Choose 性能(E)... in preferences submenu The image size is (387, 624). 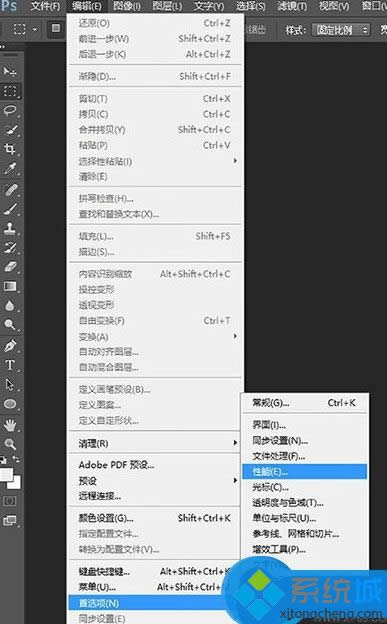pyautogui.click(x=304, y=472)
